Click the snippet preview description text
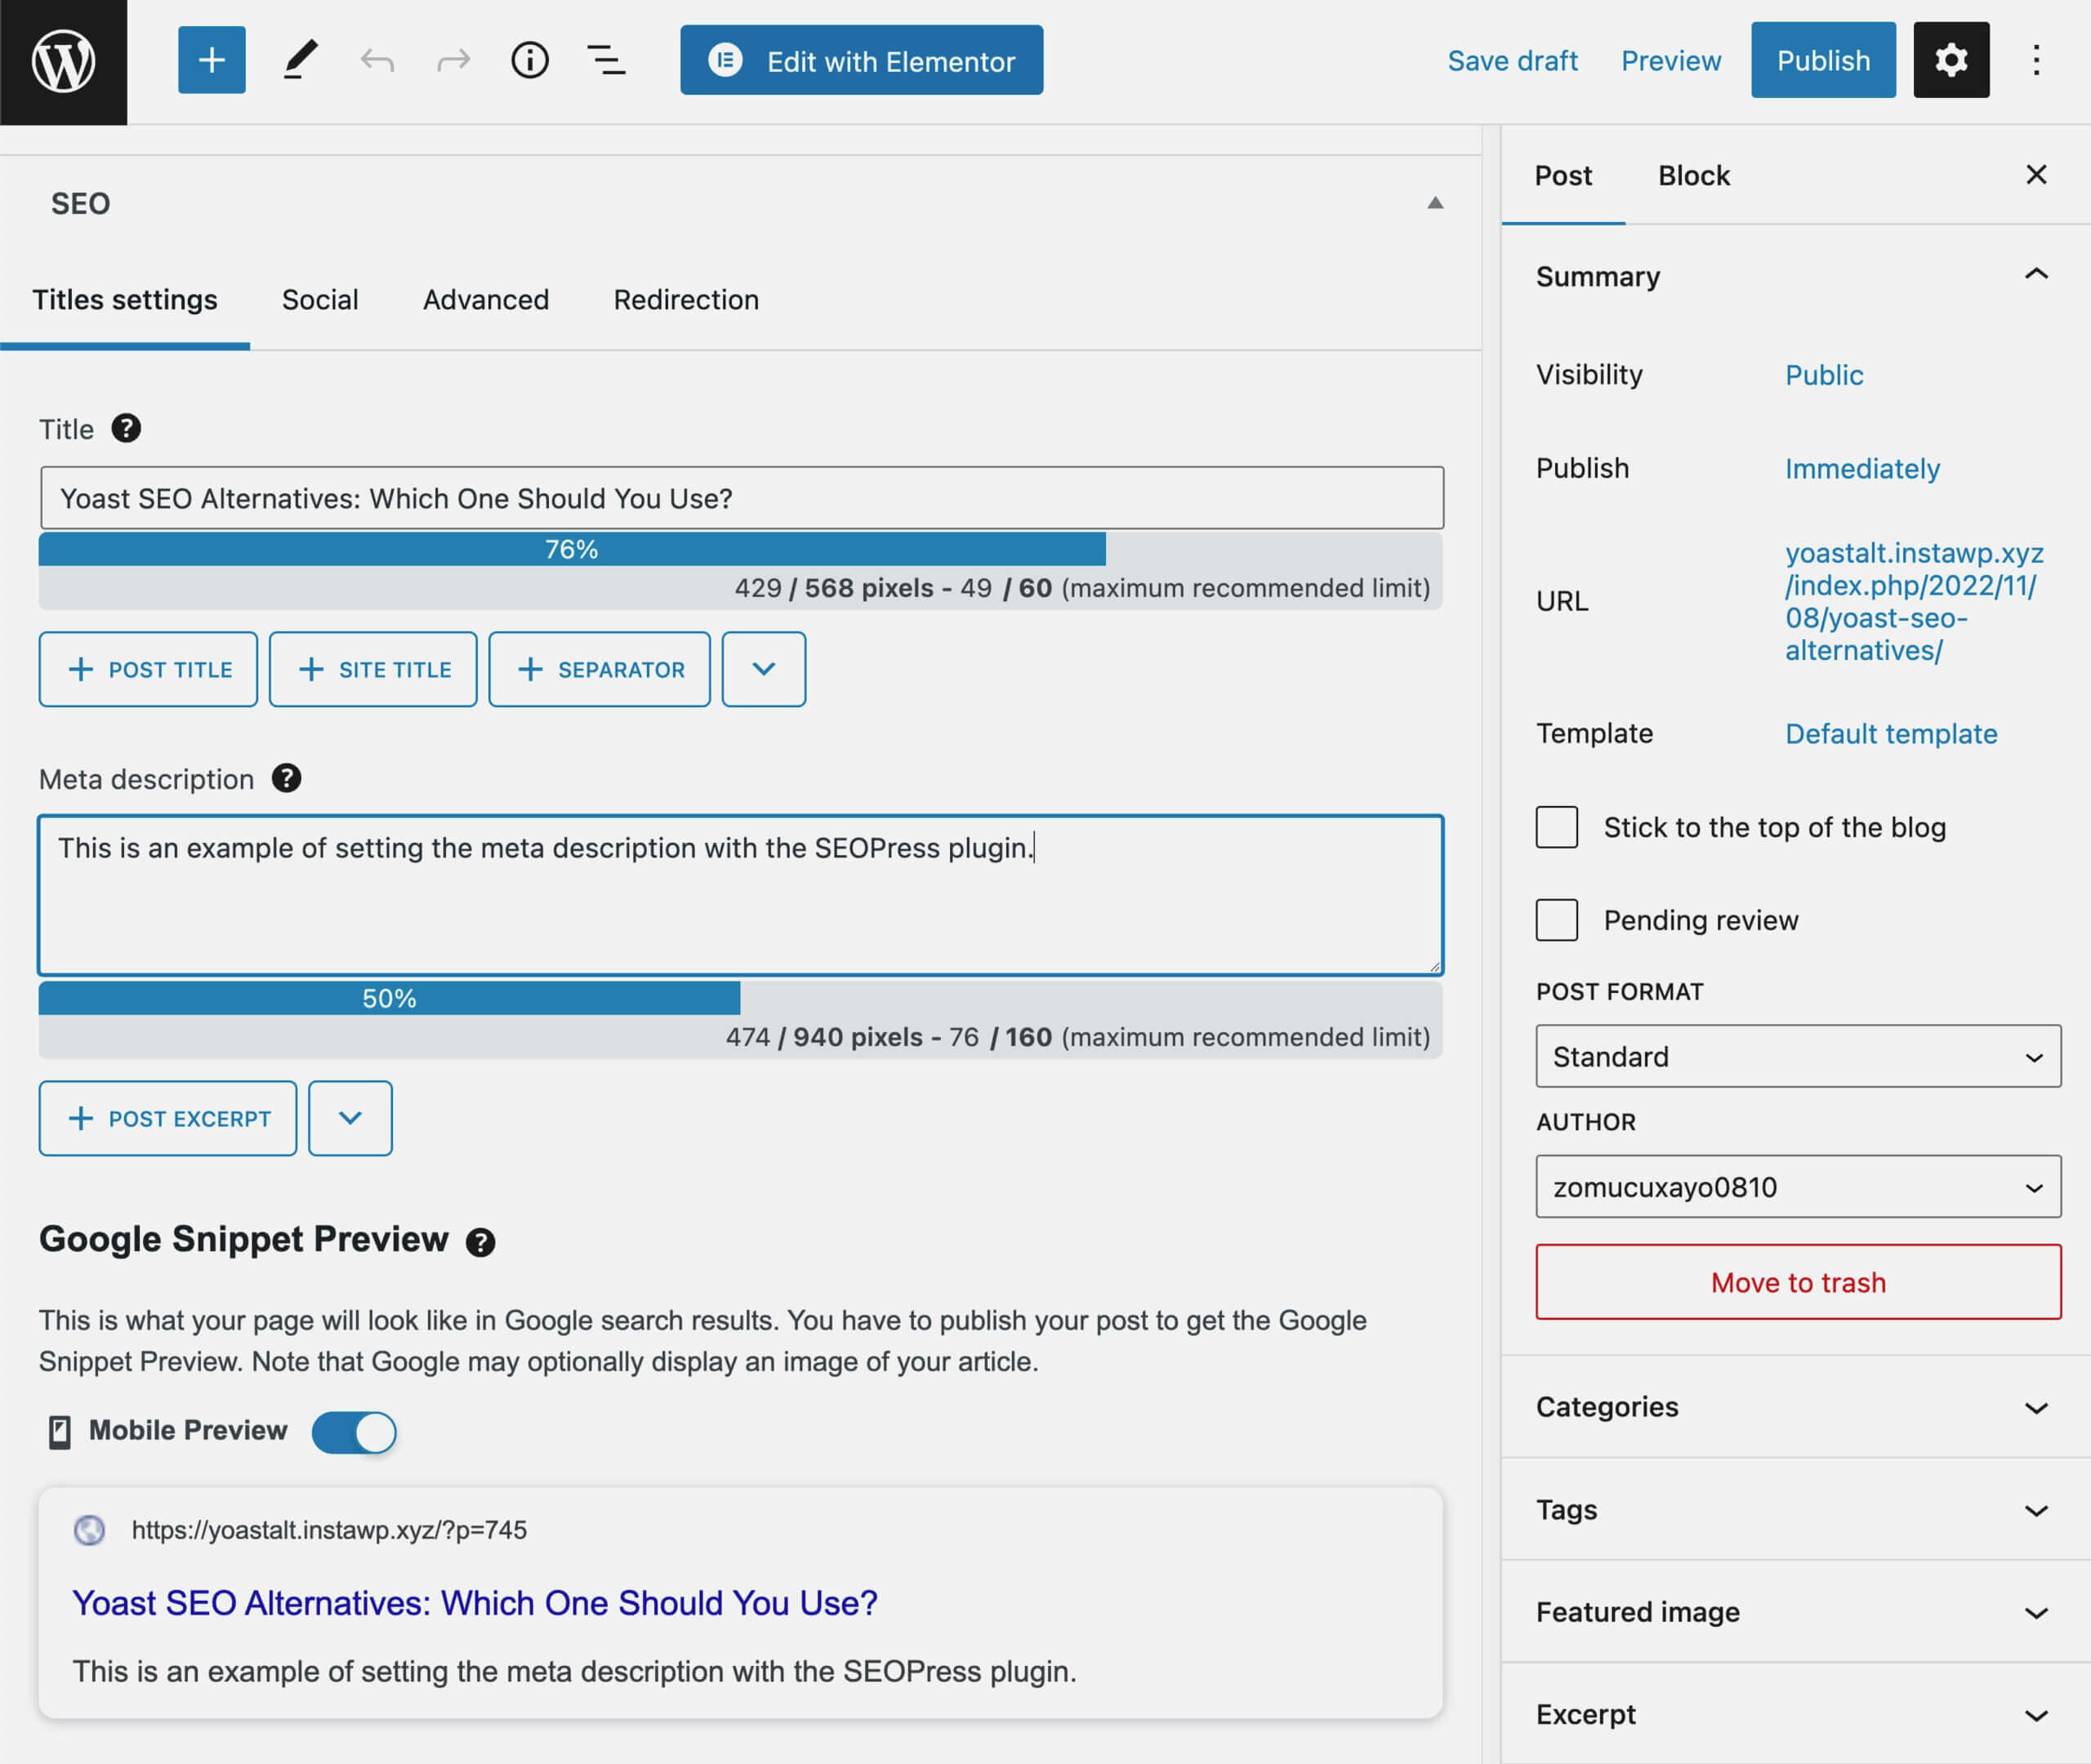2091x1764 pixels. tap(574, 1671)
